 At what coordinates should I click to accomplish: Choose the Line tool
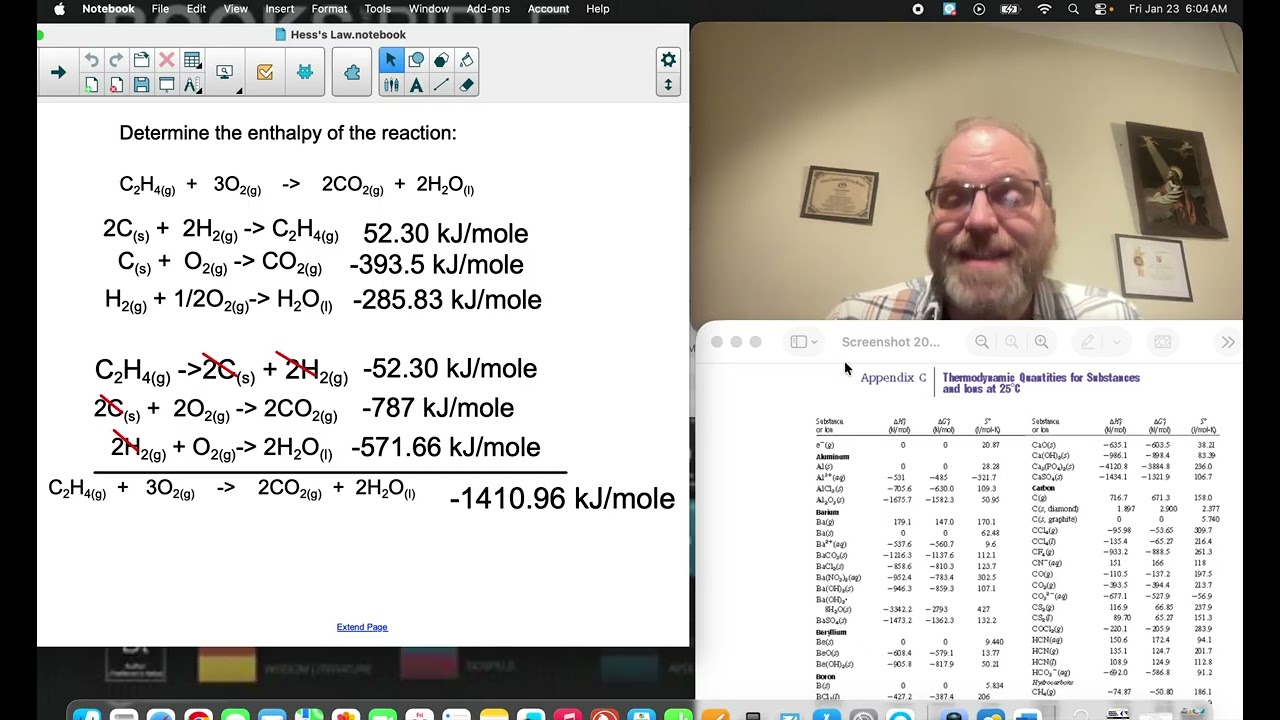(441, 85)
